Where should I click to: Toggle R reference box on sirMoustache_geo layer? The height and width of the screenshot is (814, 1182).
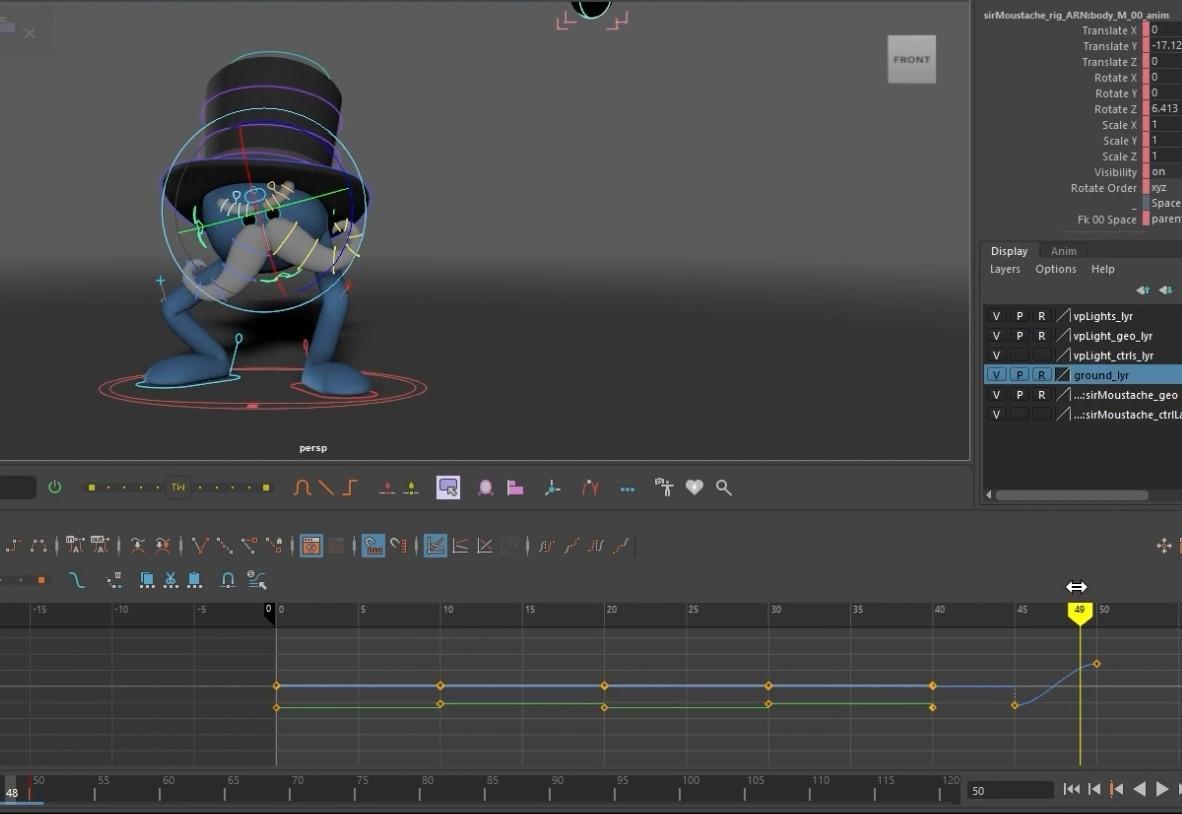point(1042,394)
